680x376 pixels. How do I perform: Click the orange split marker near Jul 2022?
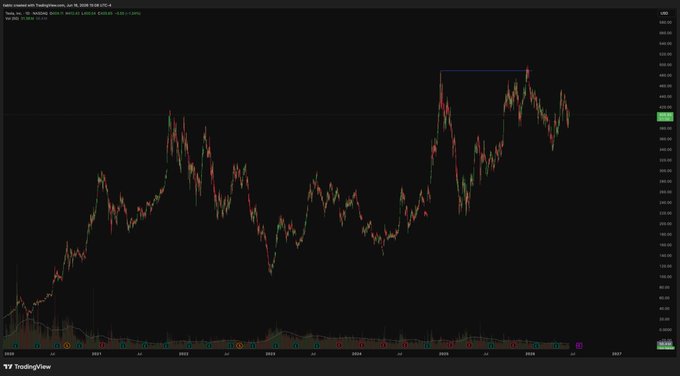click(x=239, y=346)
